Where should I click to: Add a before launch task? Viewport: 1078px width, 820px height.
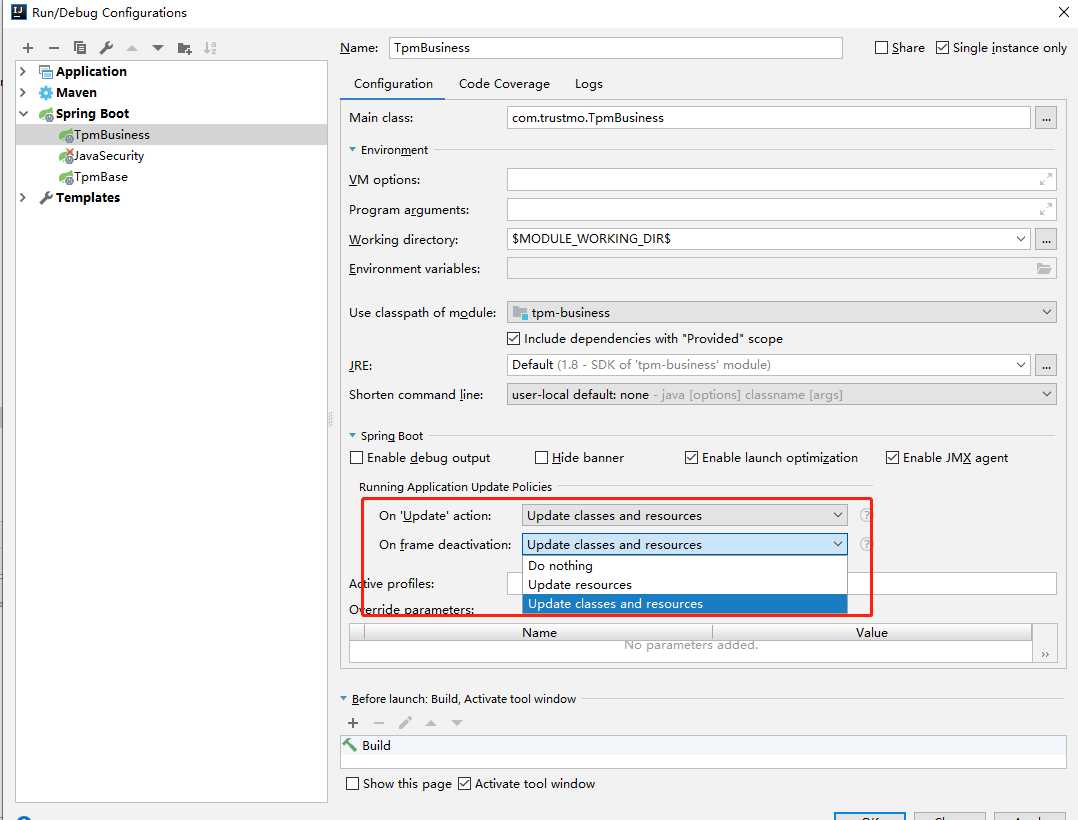tap(353, 723)
